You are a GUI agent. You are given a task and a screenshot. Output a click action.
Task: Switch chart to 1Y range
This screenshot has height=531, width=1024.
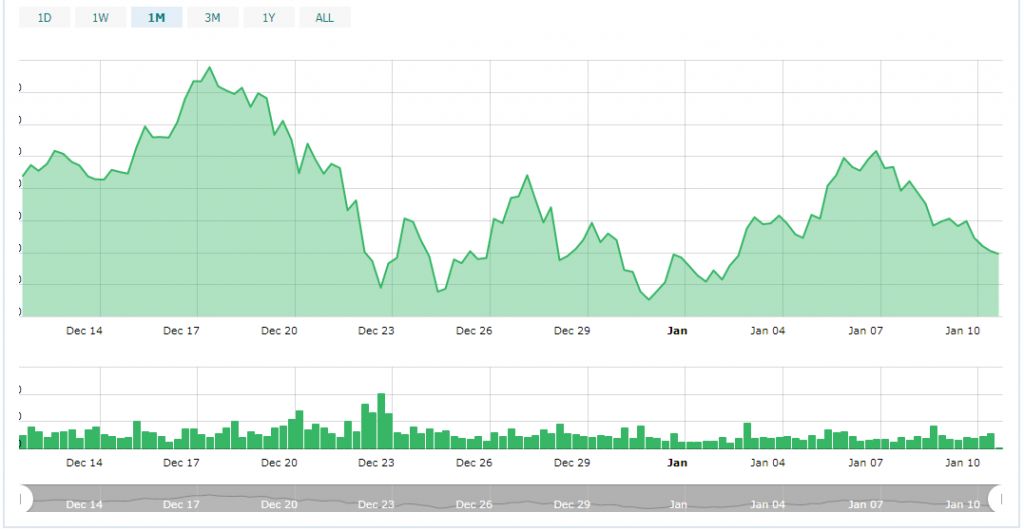coord(268,17)
